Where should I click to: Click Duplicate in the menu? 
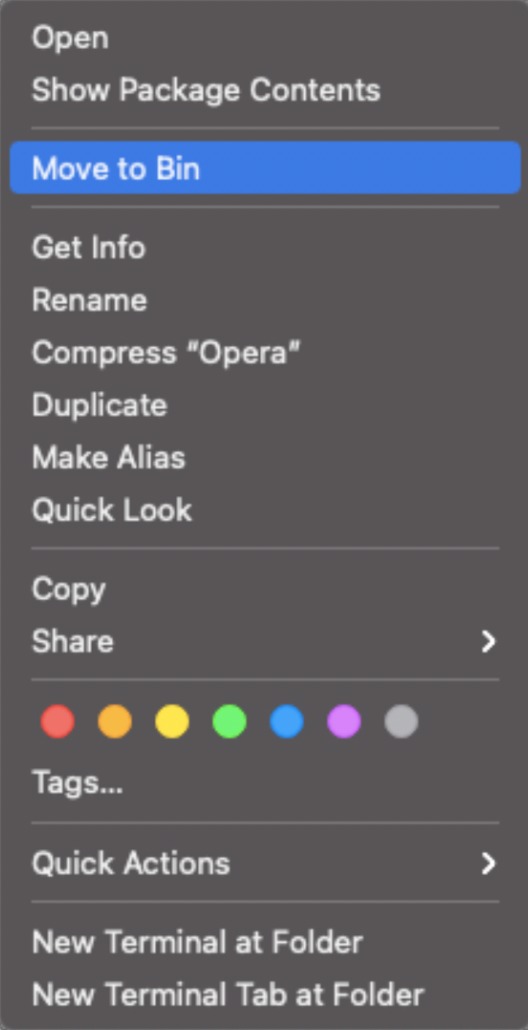265,405
